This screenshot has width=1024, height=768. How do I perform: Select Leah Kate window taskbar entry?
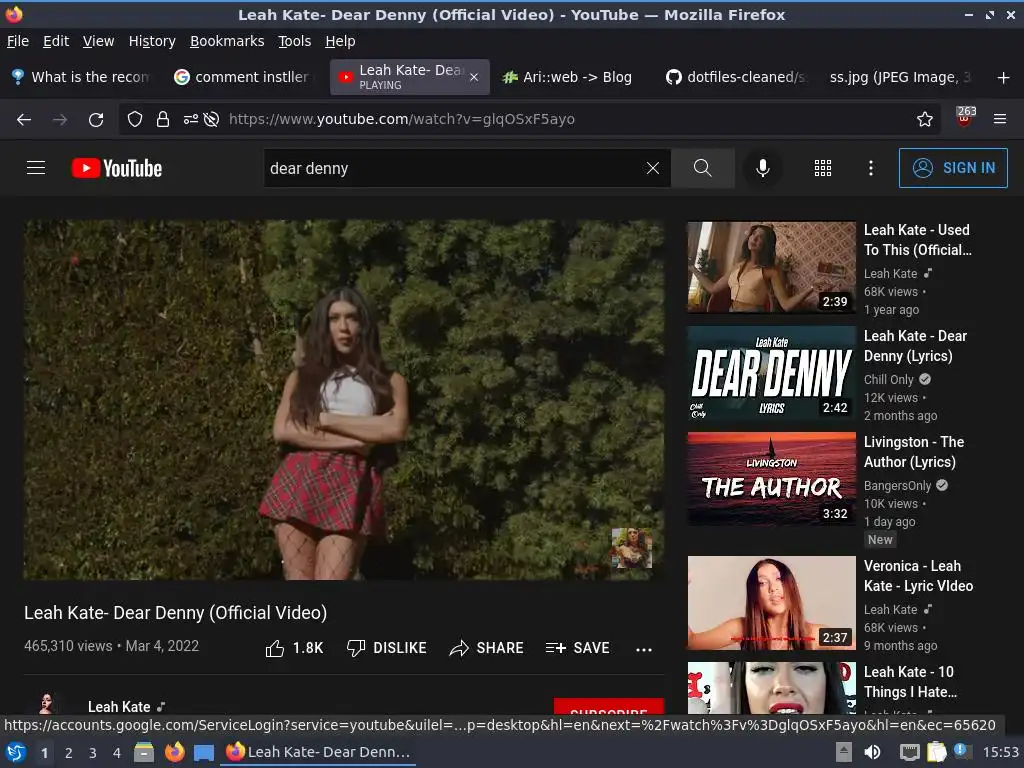[318, 752]
